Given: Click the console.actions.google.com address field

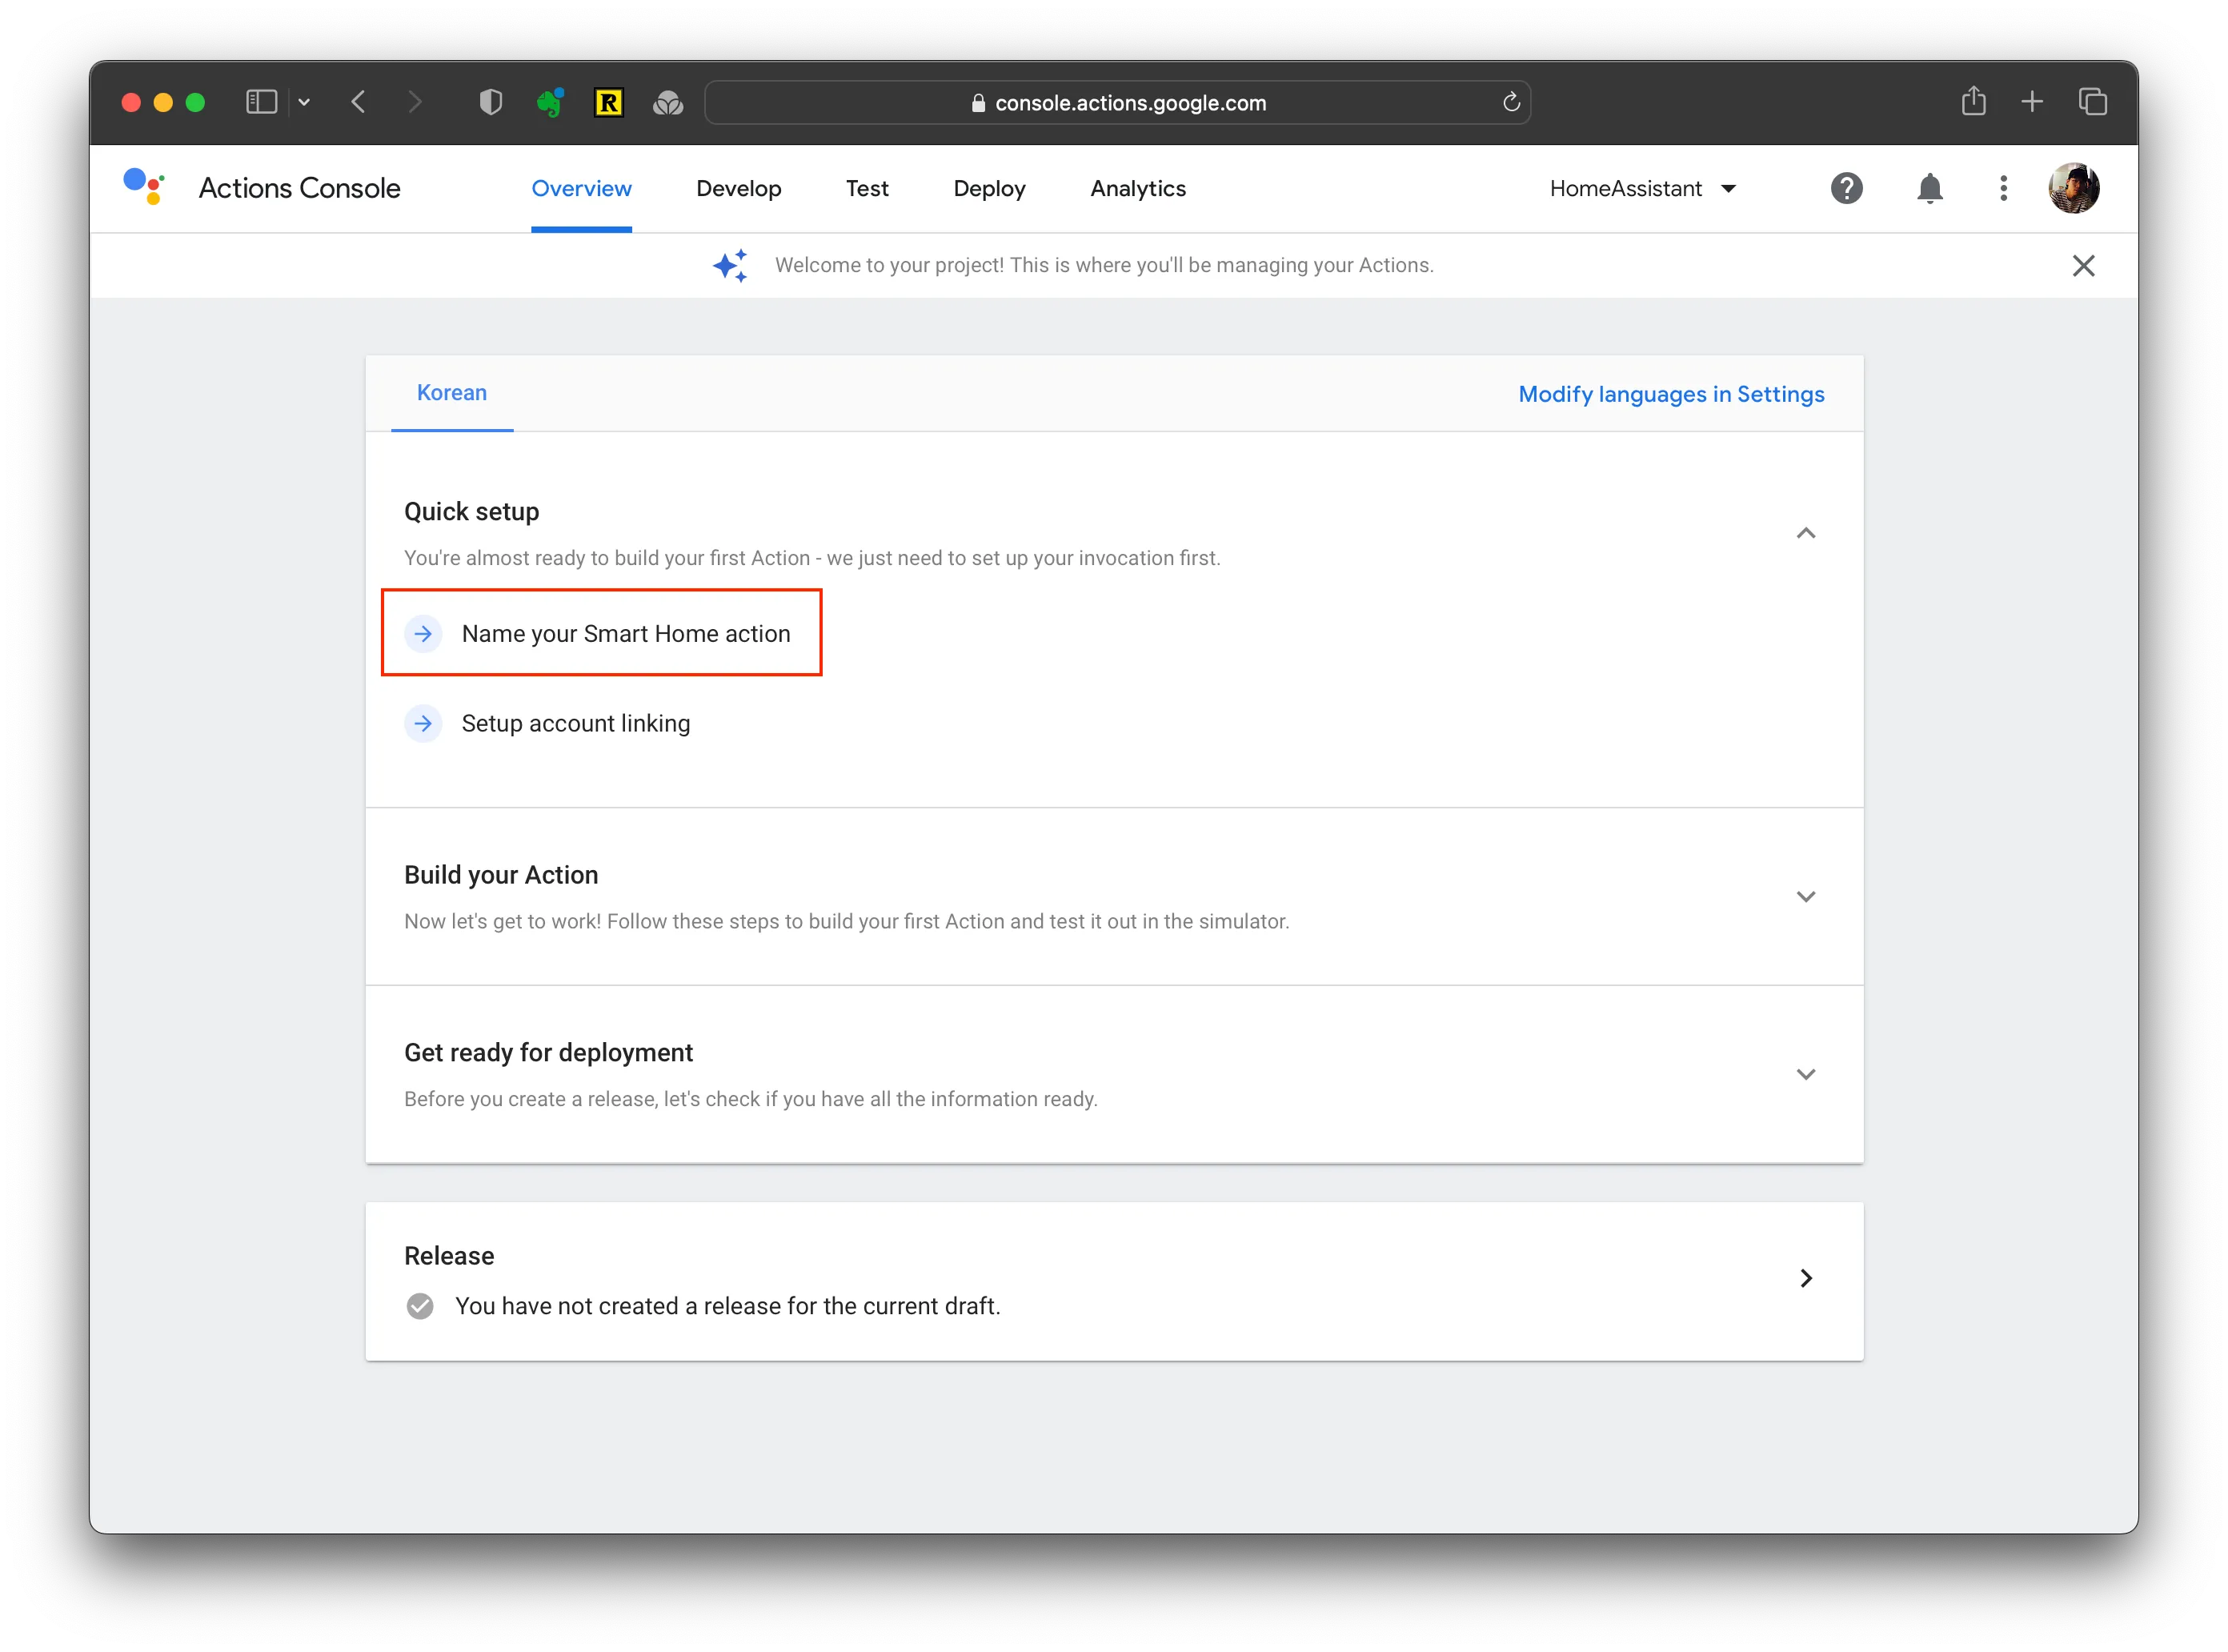Looking at the screenshot, I should [x=1117, y=102].
